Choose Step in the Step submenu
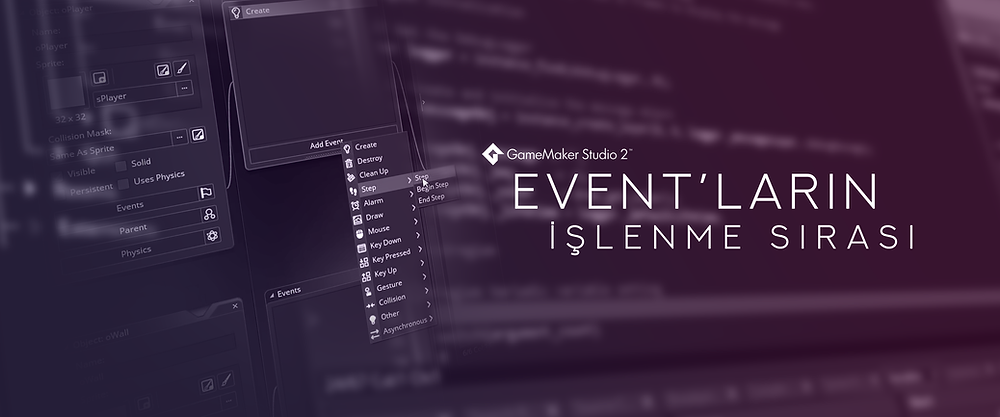Viewport: 1000px width, 417px height. coord(436,174)
